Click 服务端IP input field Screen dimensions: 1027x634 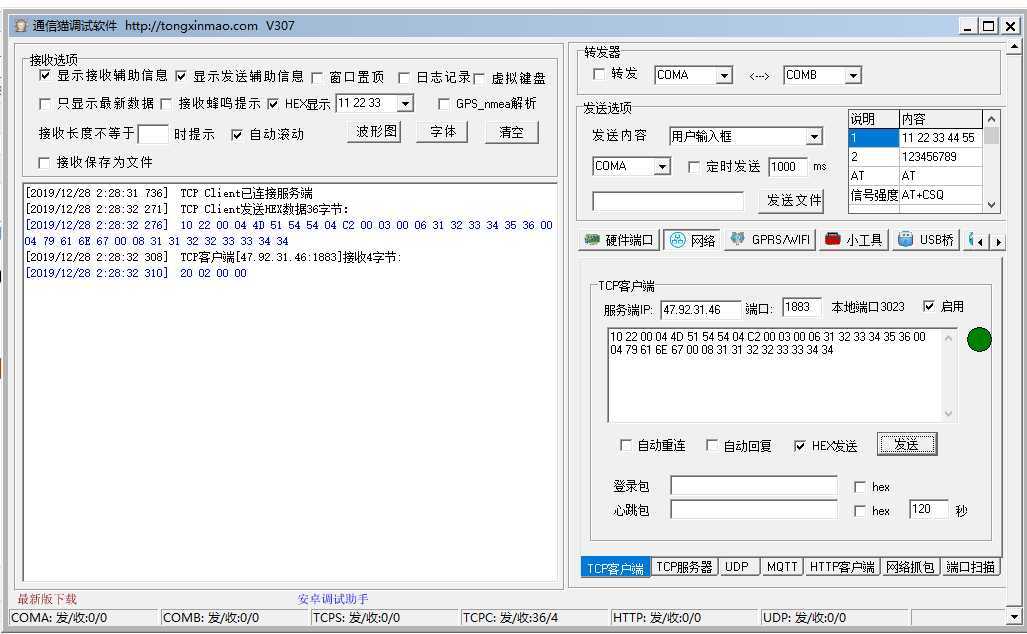tap(700, 309)
